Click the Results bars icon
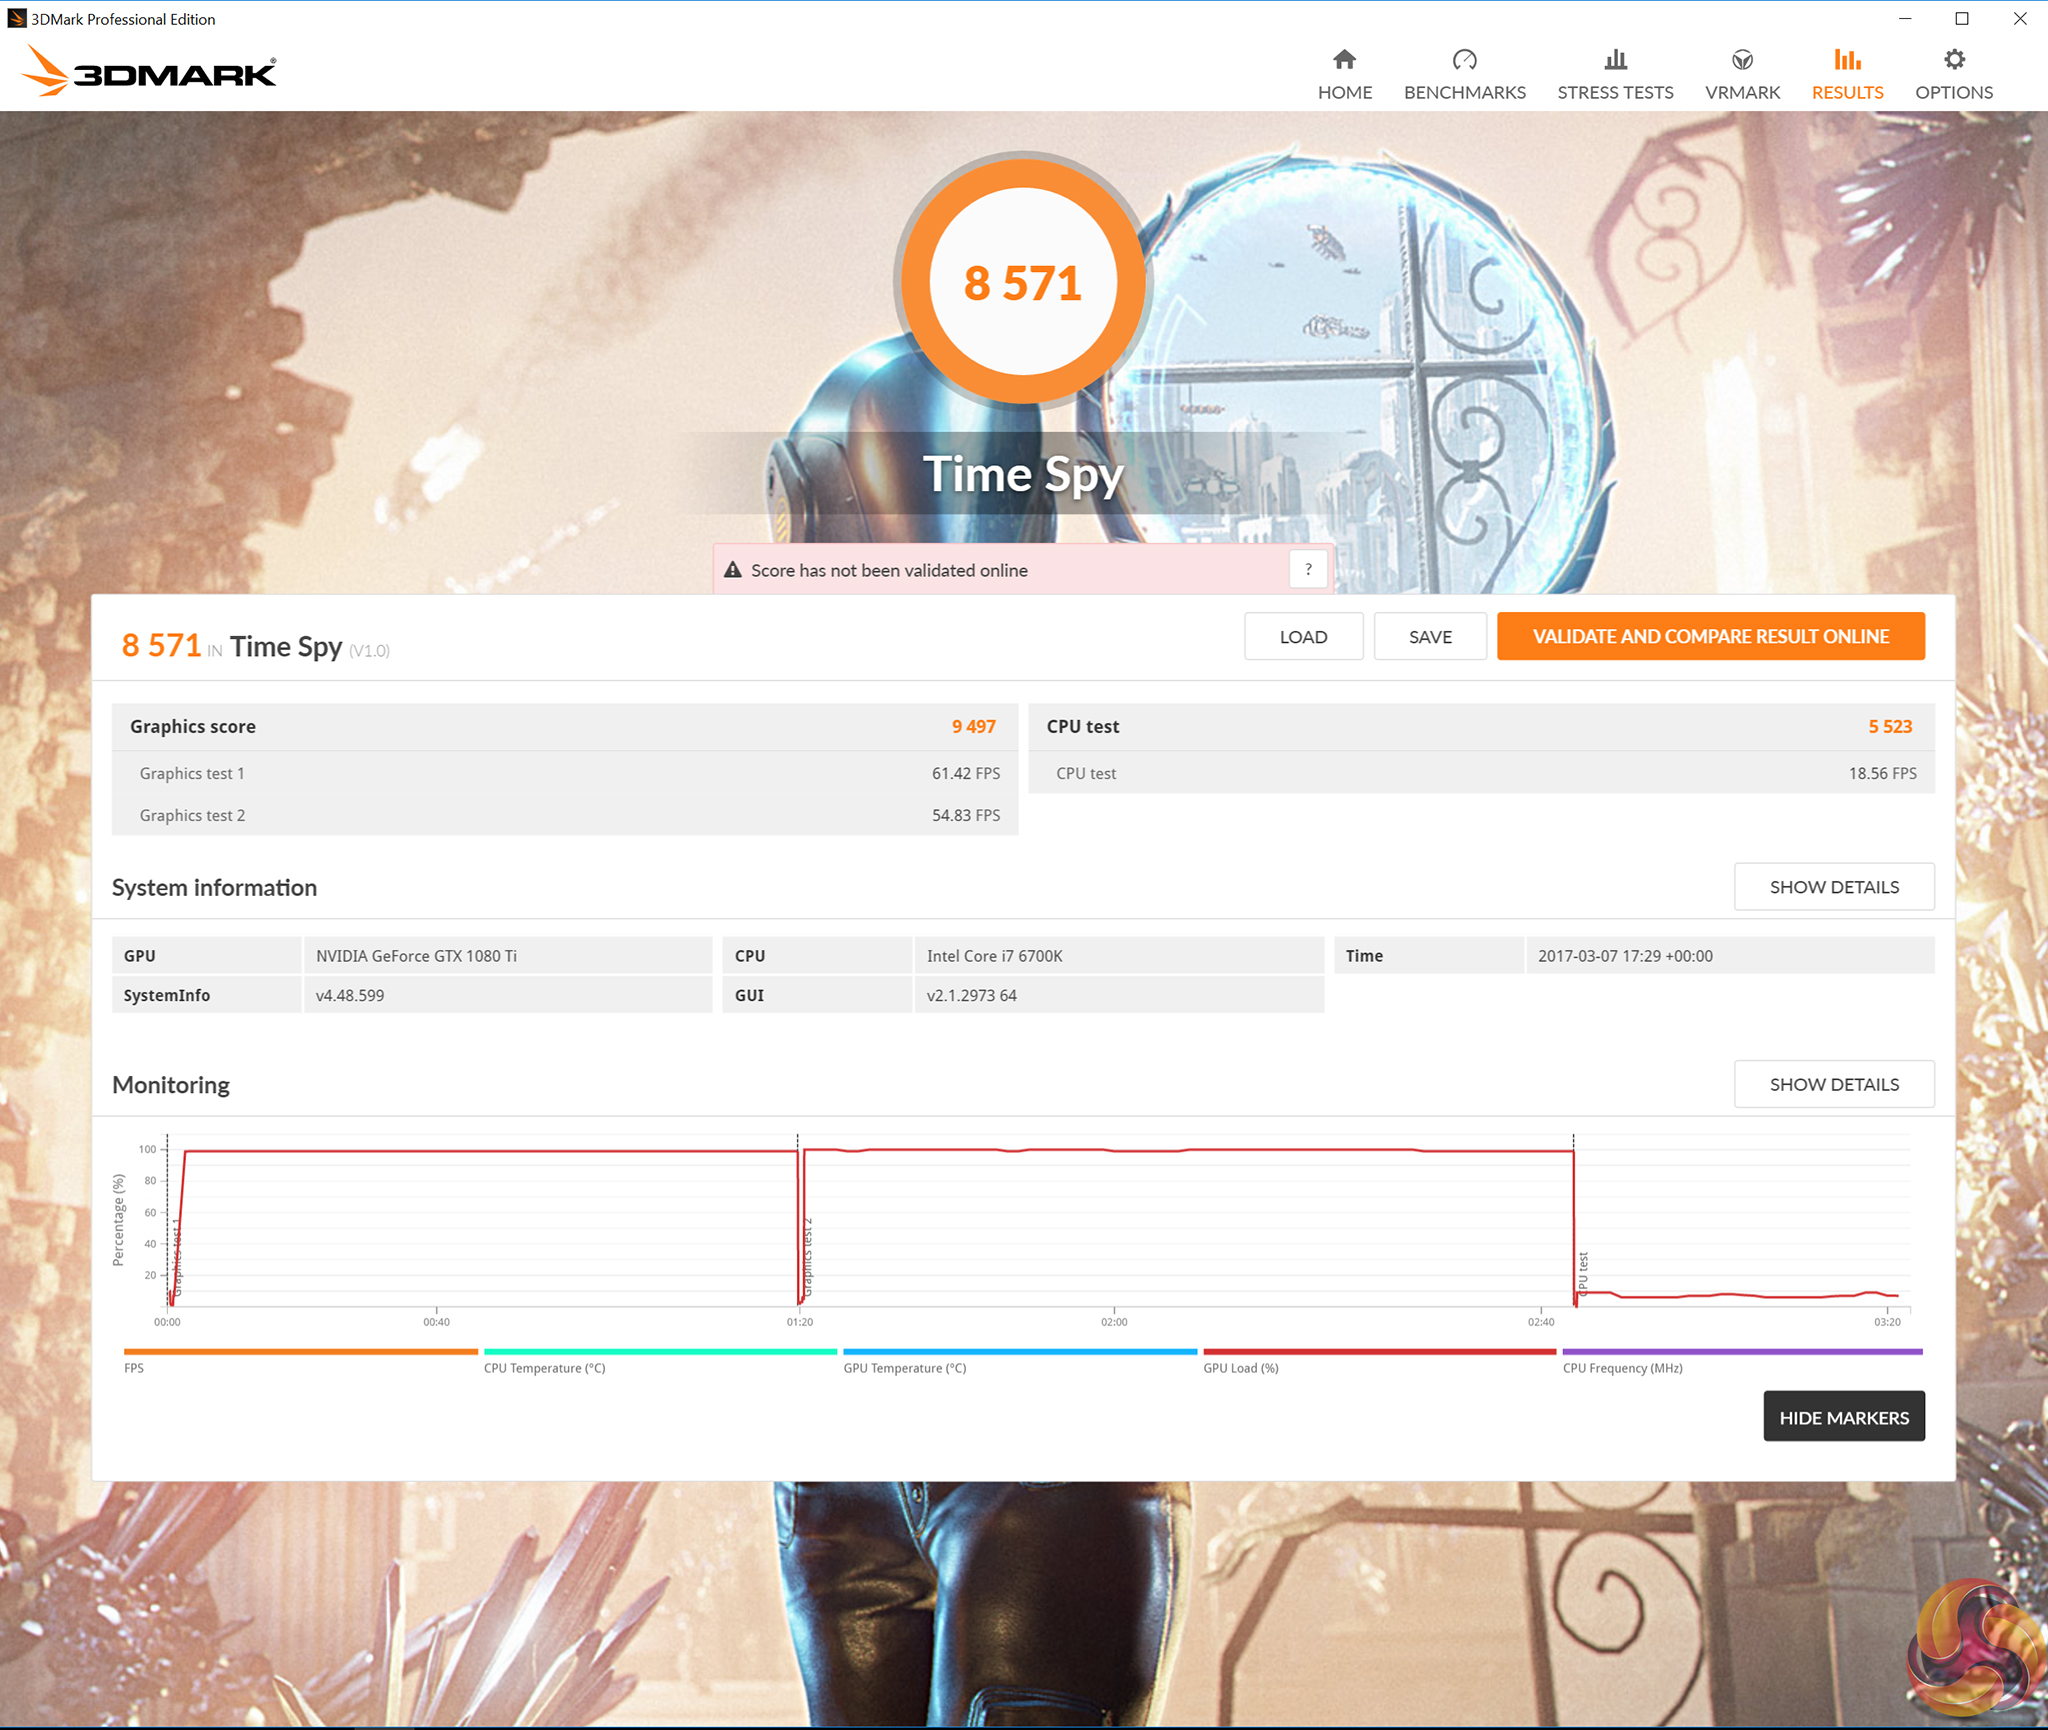This screenshot has height=1730, width=2048. [x=1847, y=60]
